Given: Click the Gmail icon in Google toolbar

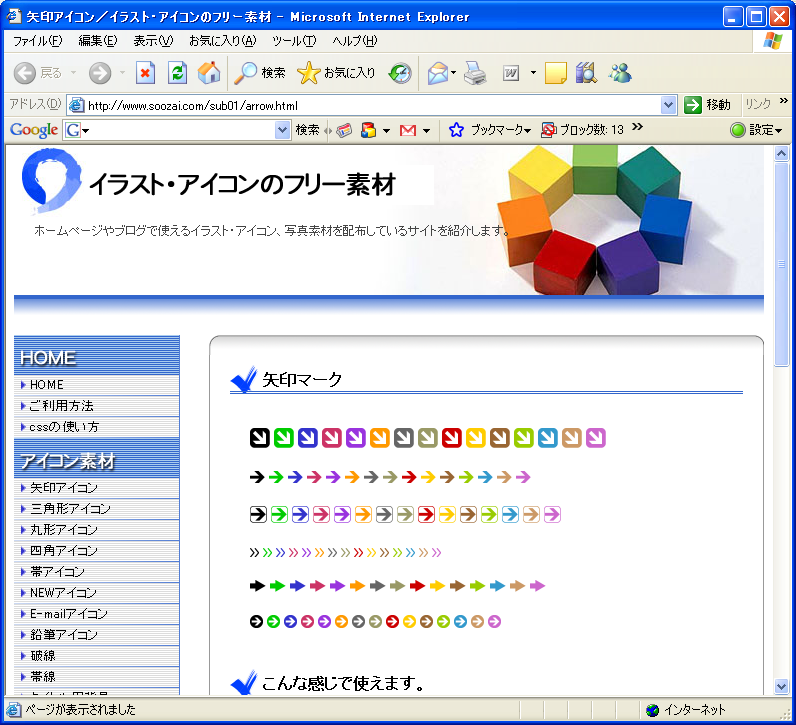Looking at the screenshot, I should click(x=408, y=130).
